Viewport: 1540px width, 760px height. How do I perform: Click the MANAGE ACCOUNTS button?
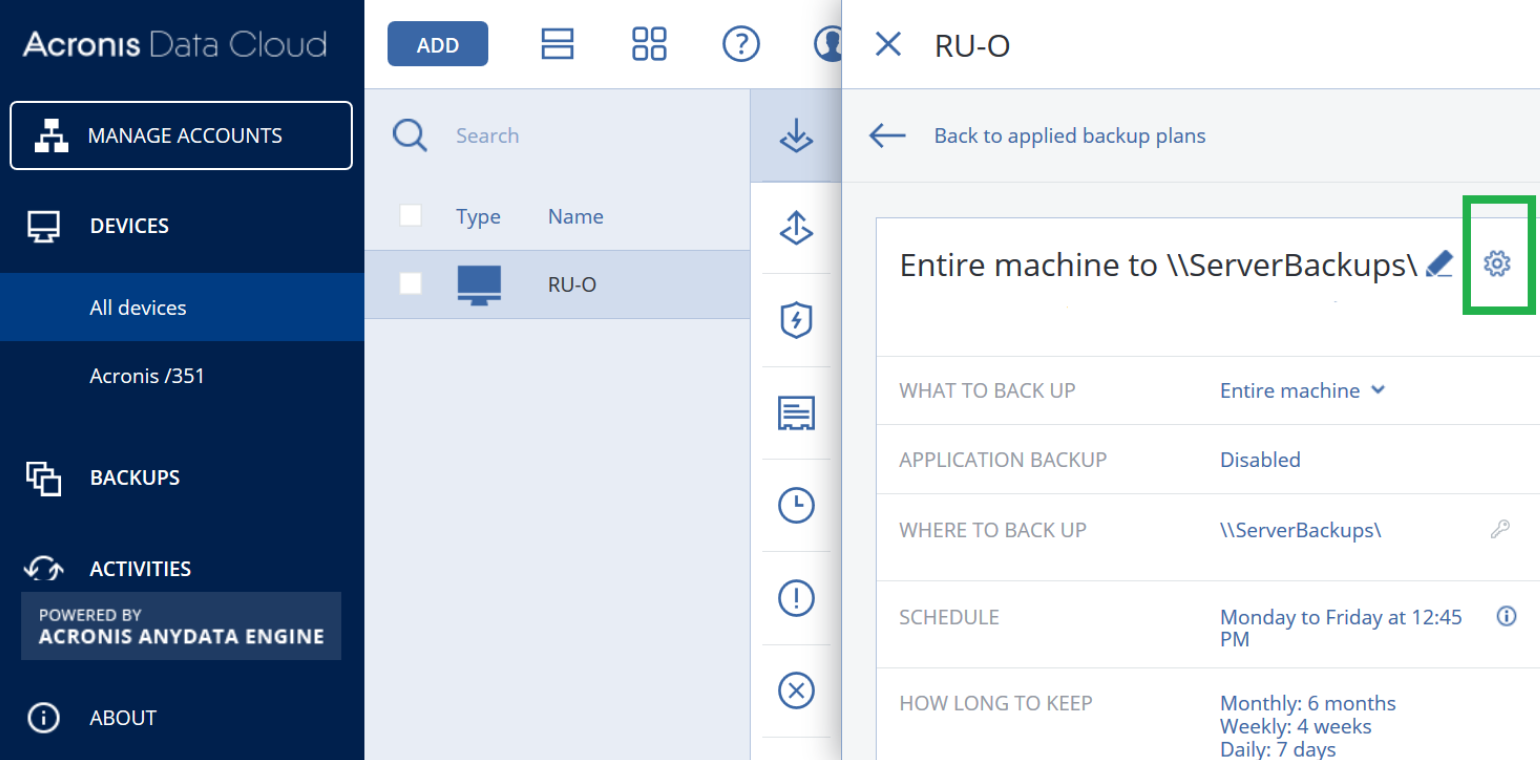(181, 135)
